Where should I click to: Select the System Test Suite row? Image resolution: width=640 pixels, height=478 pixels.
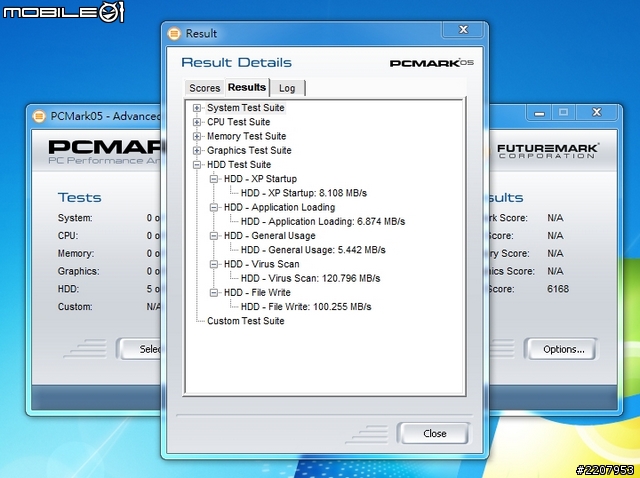245,108
